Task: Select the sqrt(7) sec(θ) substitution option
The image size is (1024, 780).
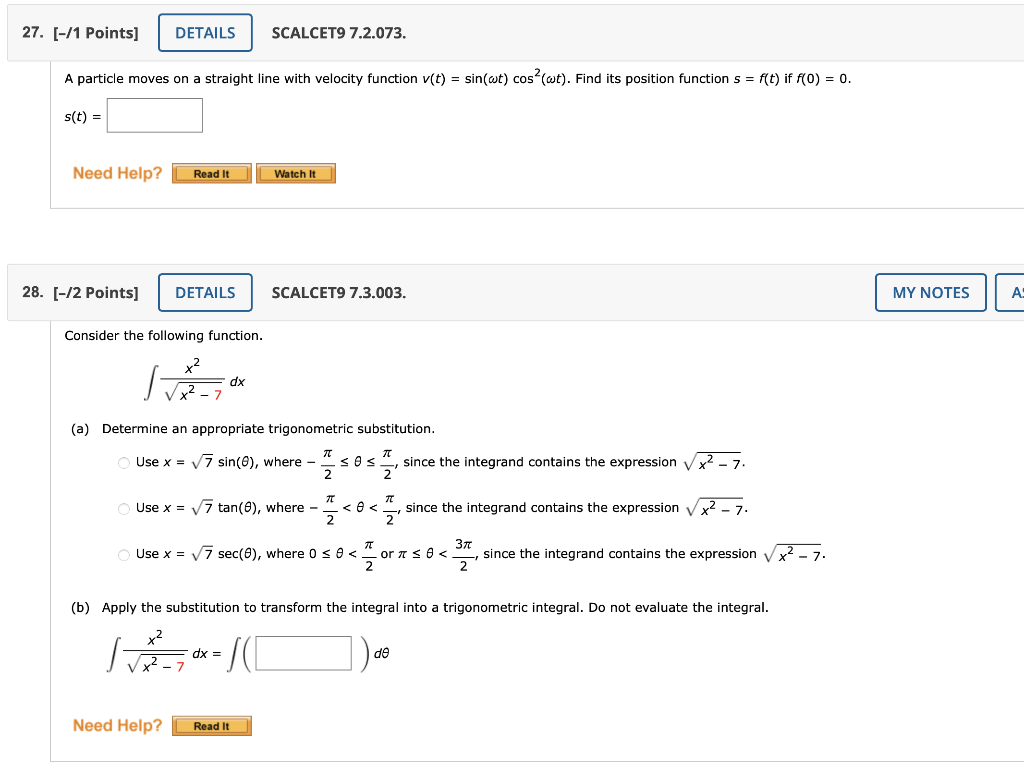Action: (122, 554)
